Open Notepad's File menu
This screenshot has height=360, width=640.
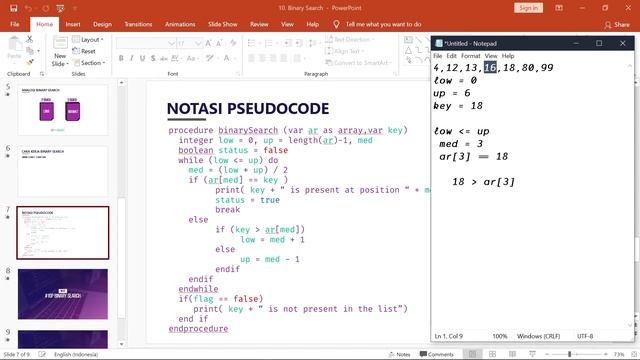(x=438, y=56)
